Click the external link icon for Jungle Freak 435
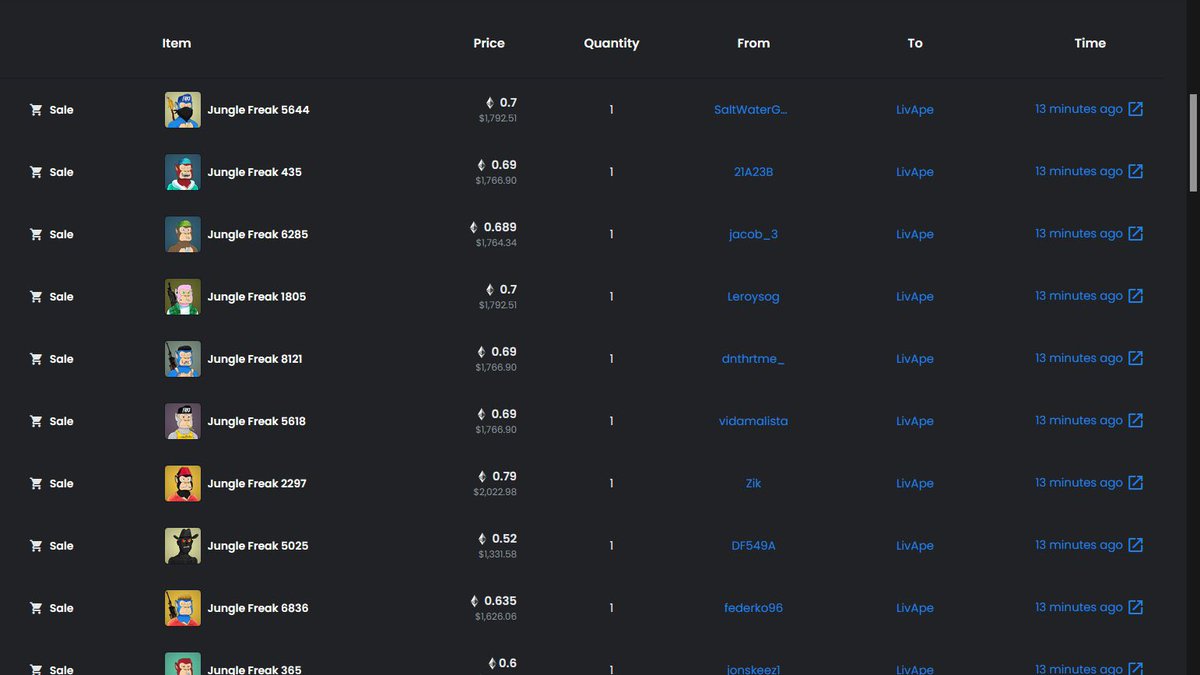Viewport: 1200px width, 675px height. pyautogui.click(x=1136, y=170)
